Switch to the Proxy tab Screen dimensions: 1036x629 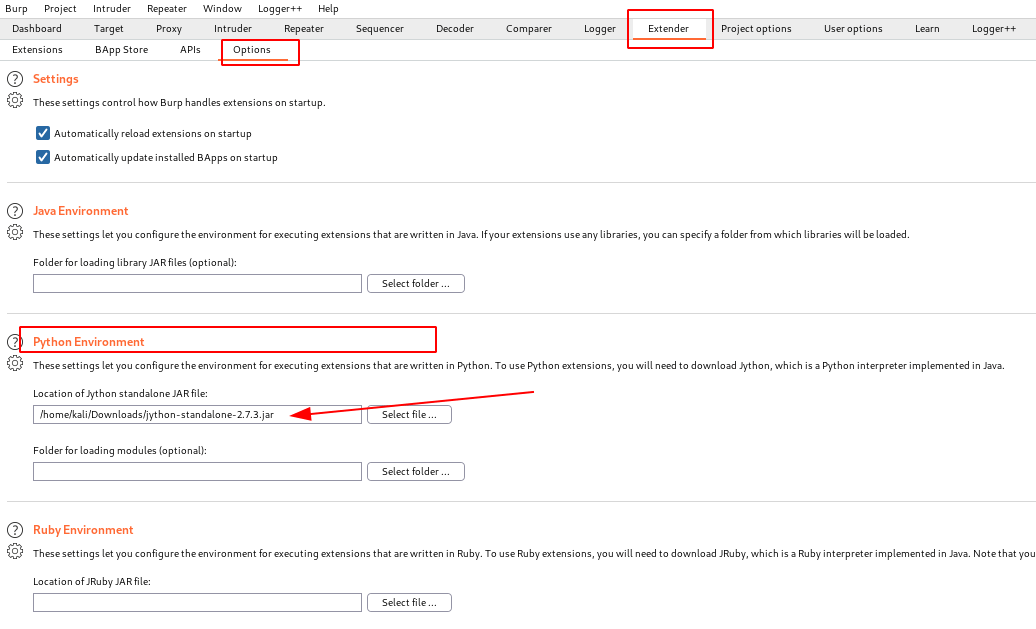[x=169, y=29]
